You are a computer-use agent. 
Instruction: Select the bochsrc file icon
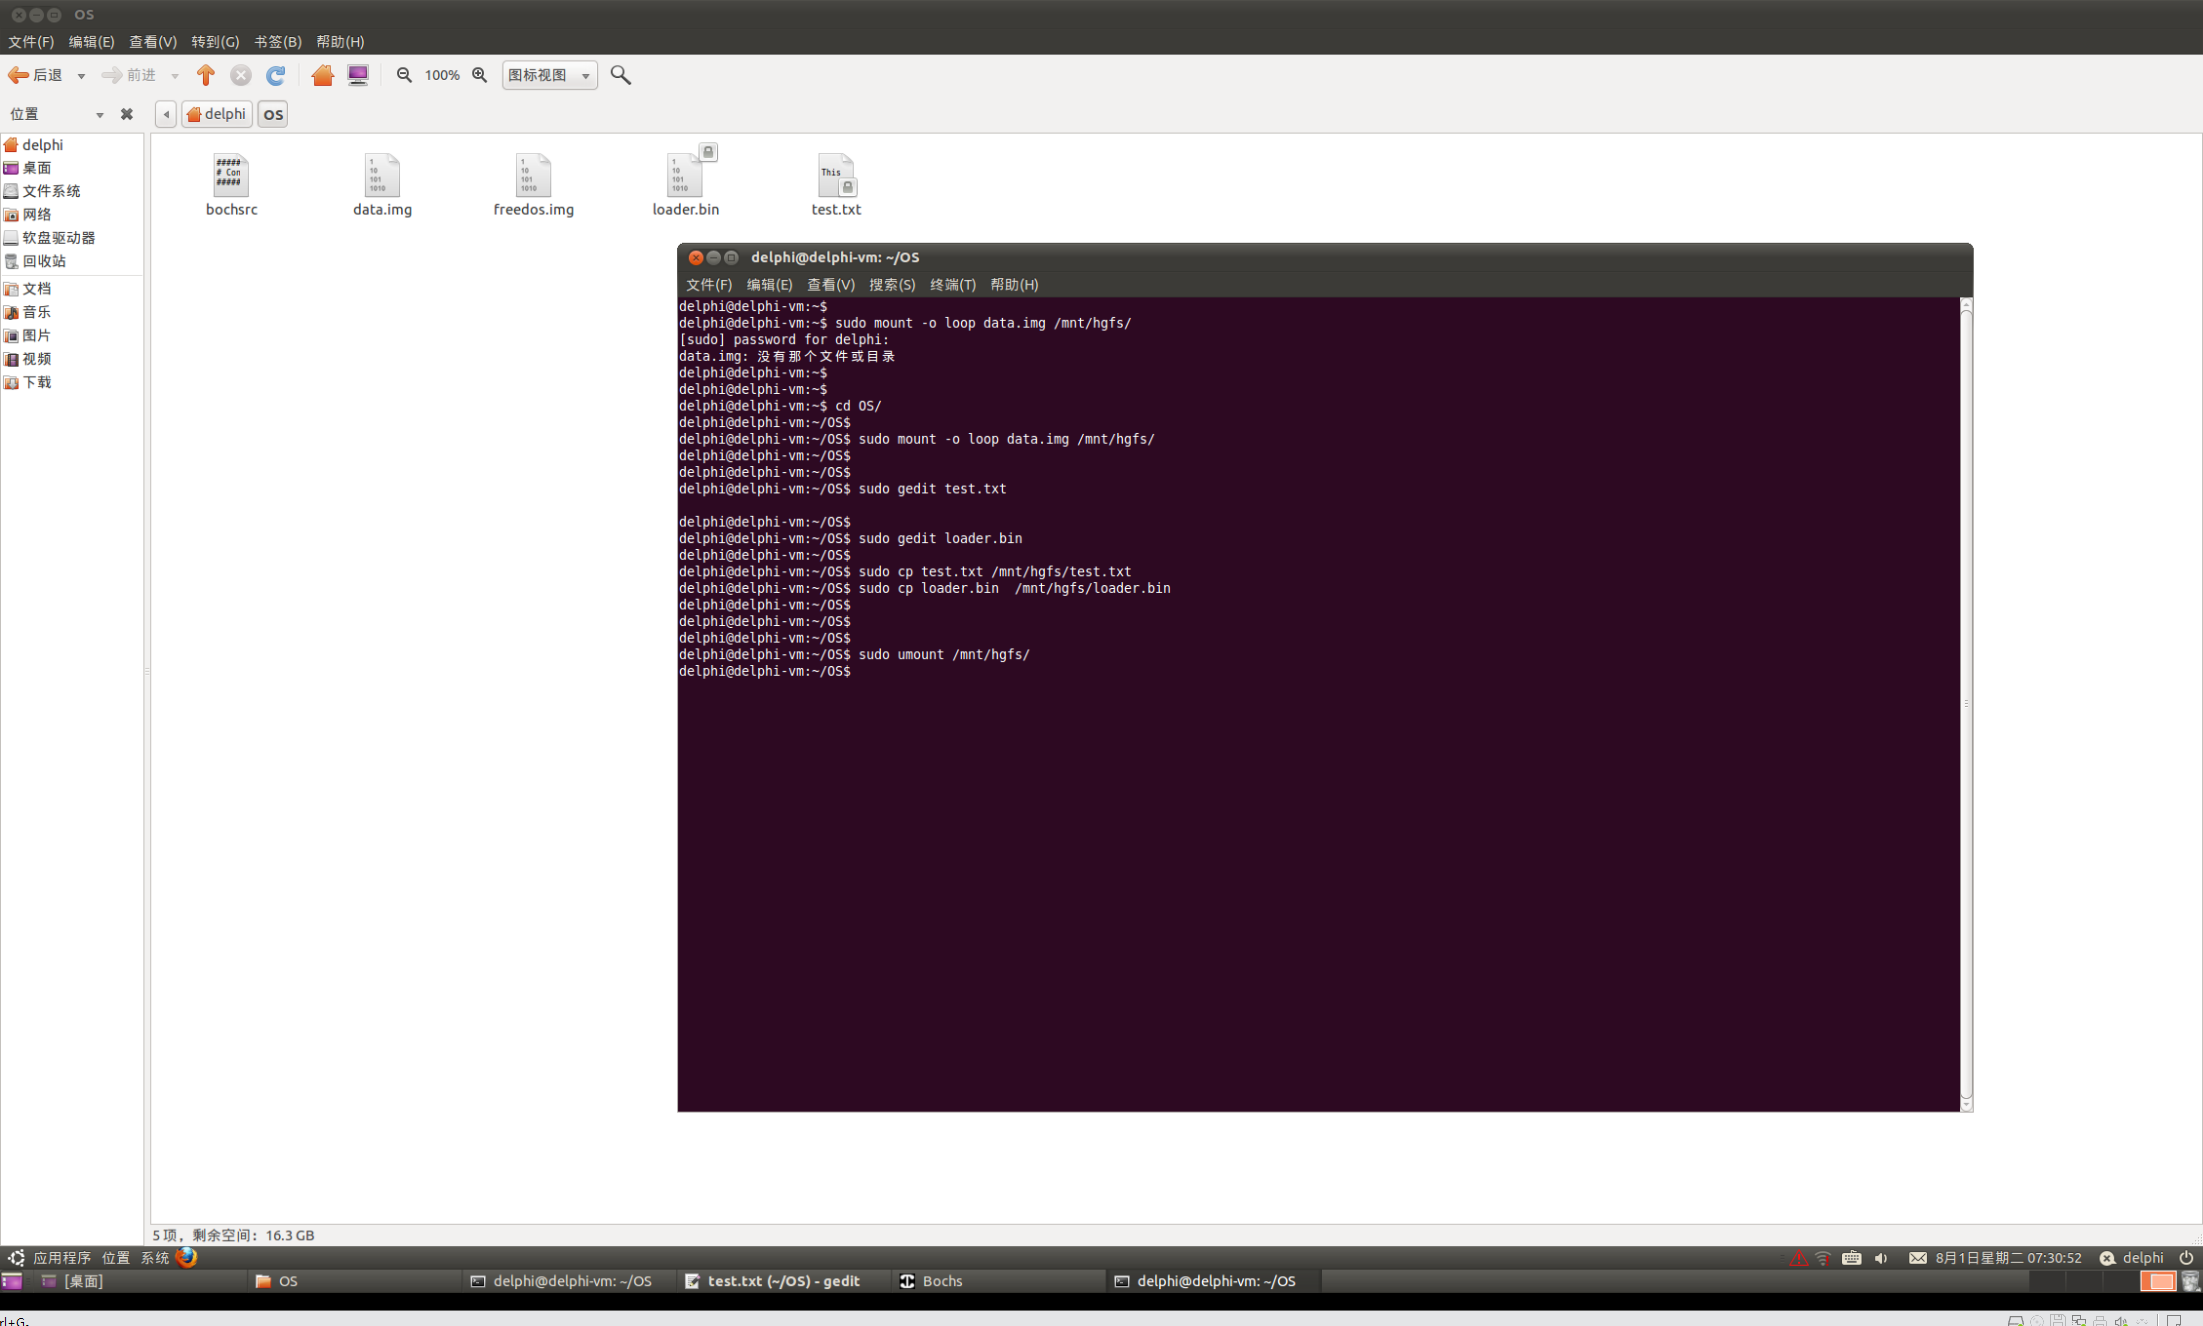pyautogui.click(x=231, y=177)
